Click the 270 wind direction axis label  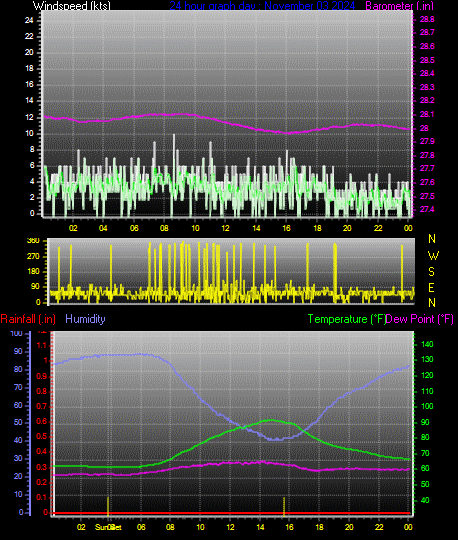coord(33,257)
